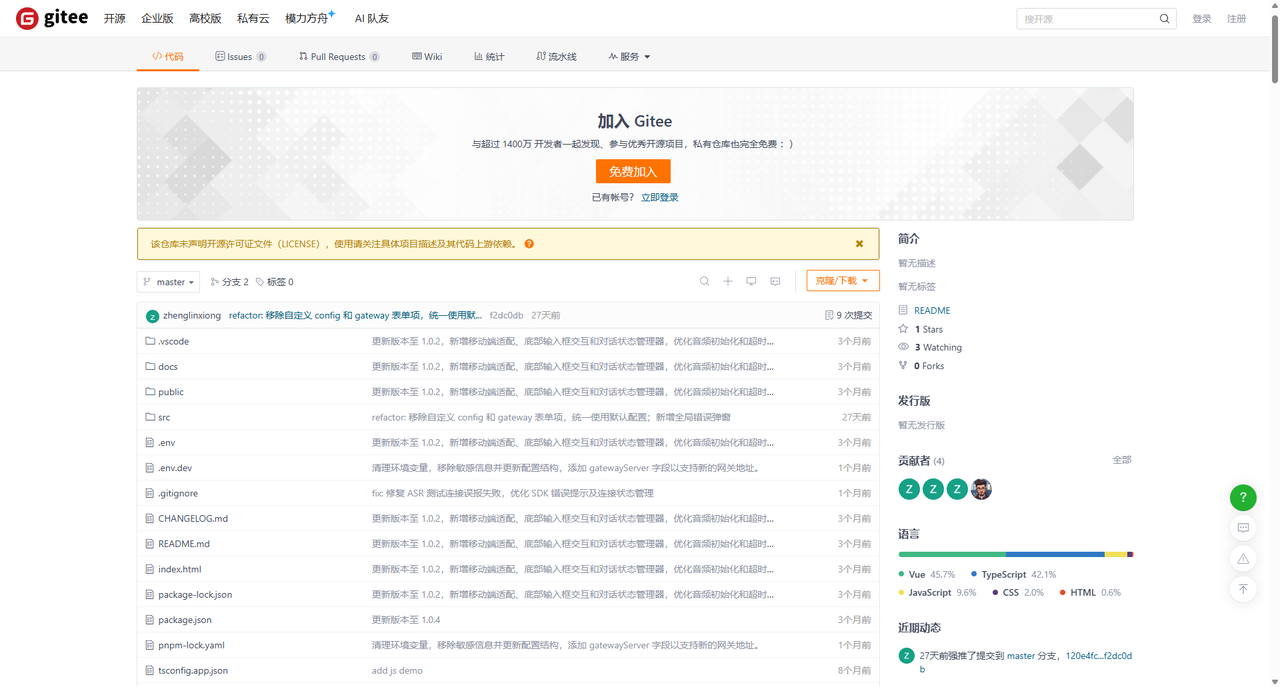Open the 流水线 tab
Screen dimensions: 1280x687
[556, 57]
